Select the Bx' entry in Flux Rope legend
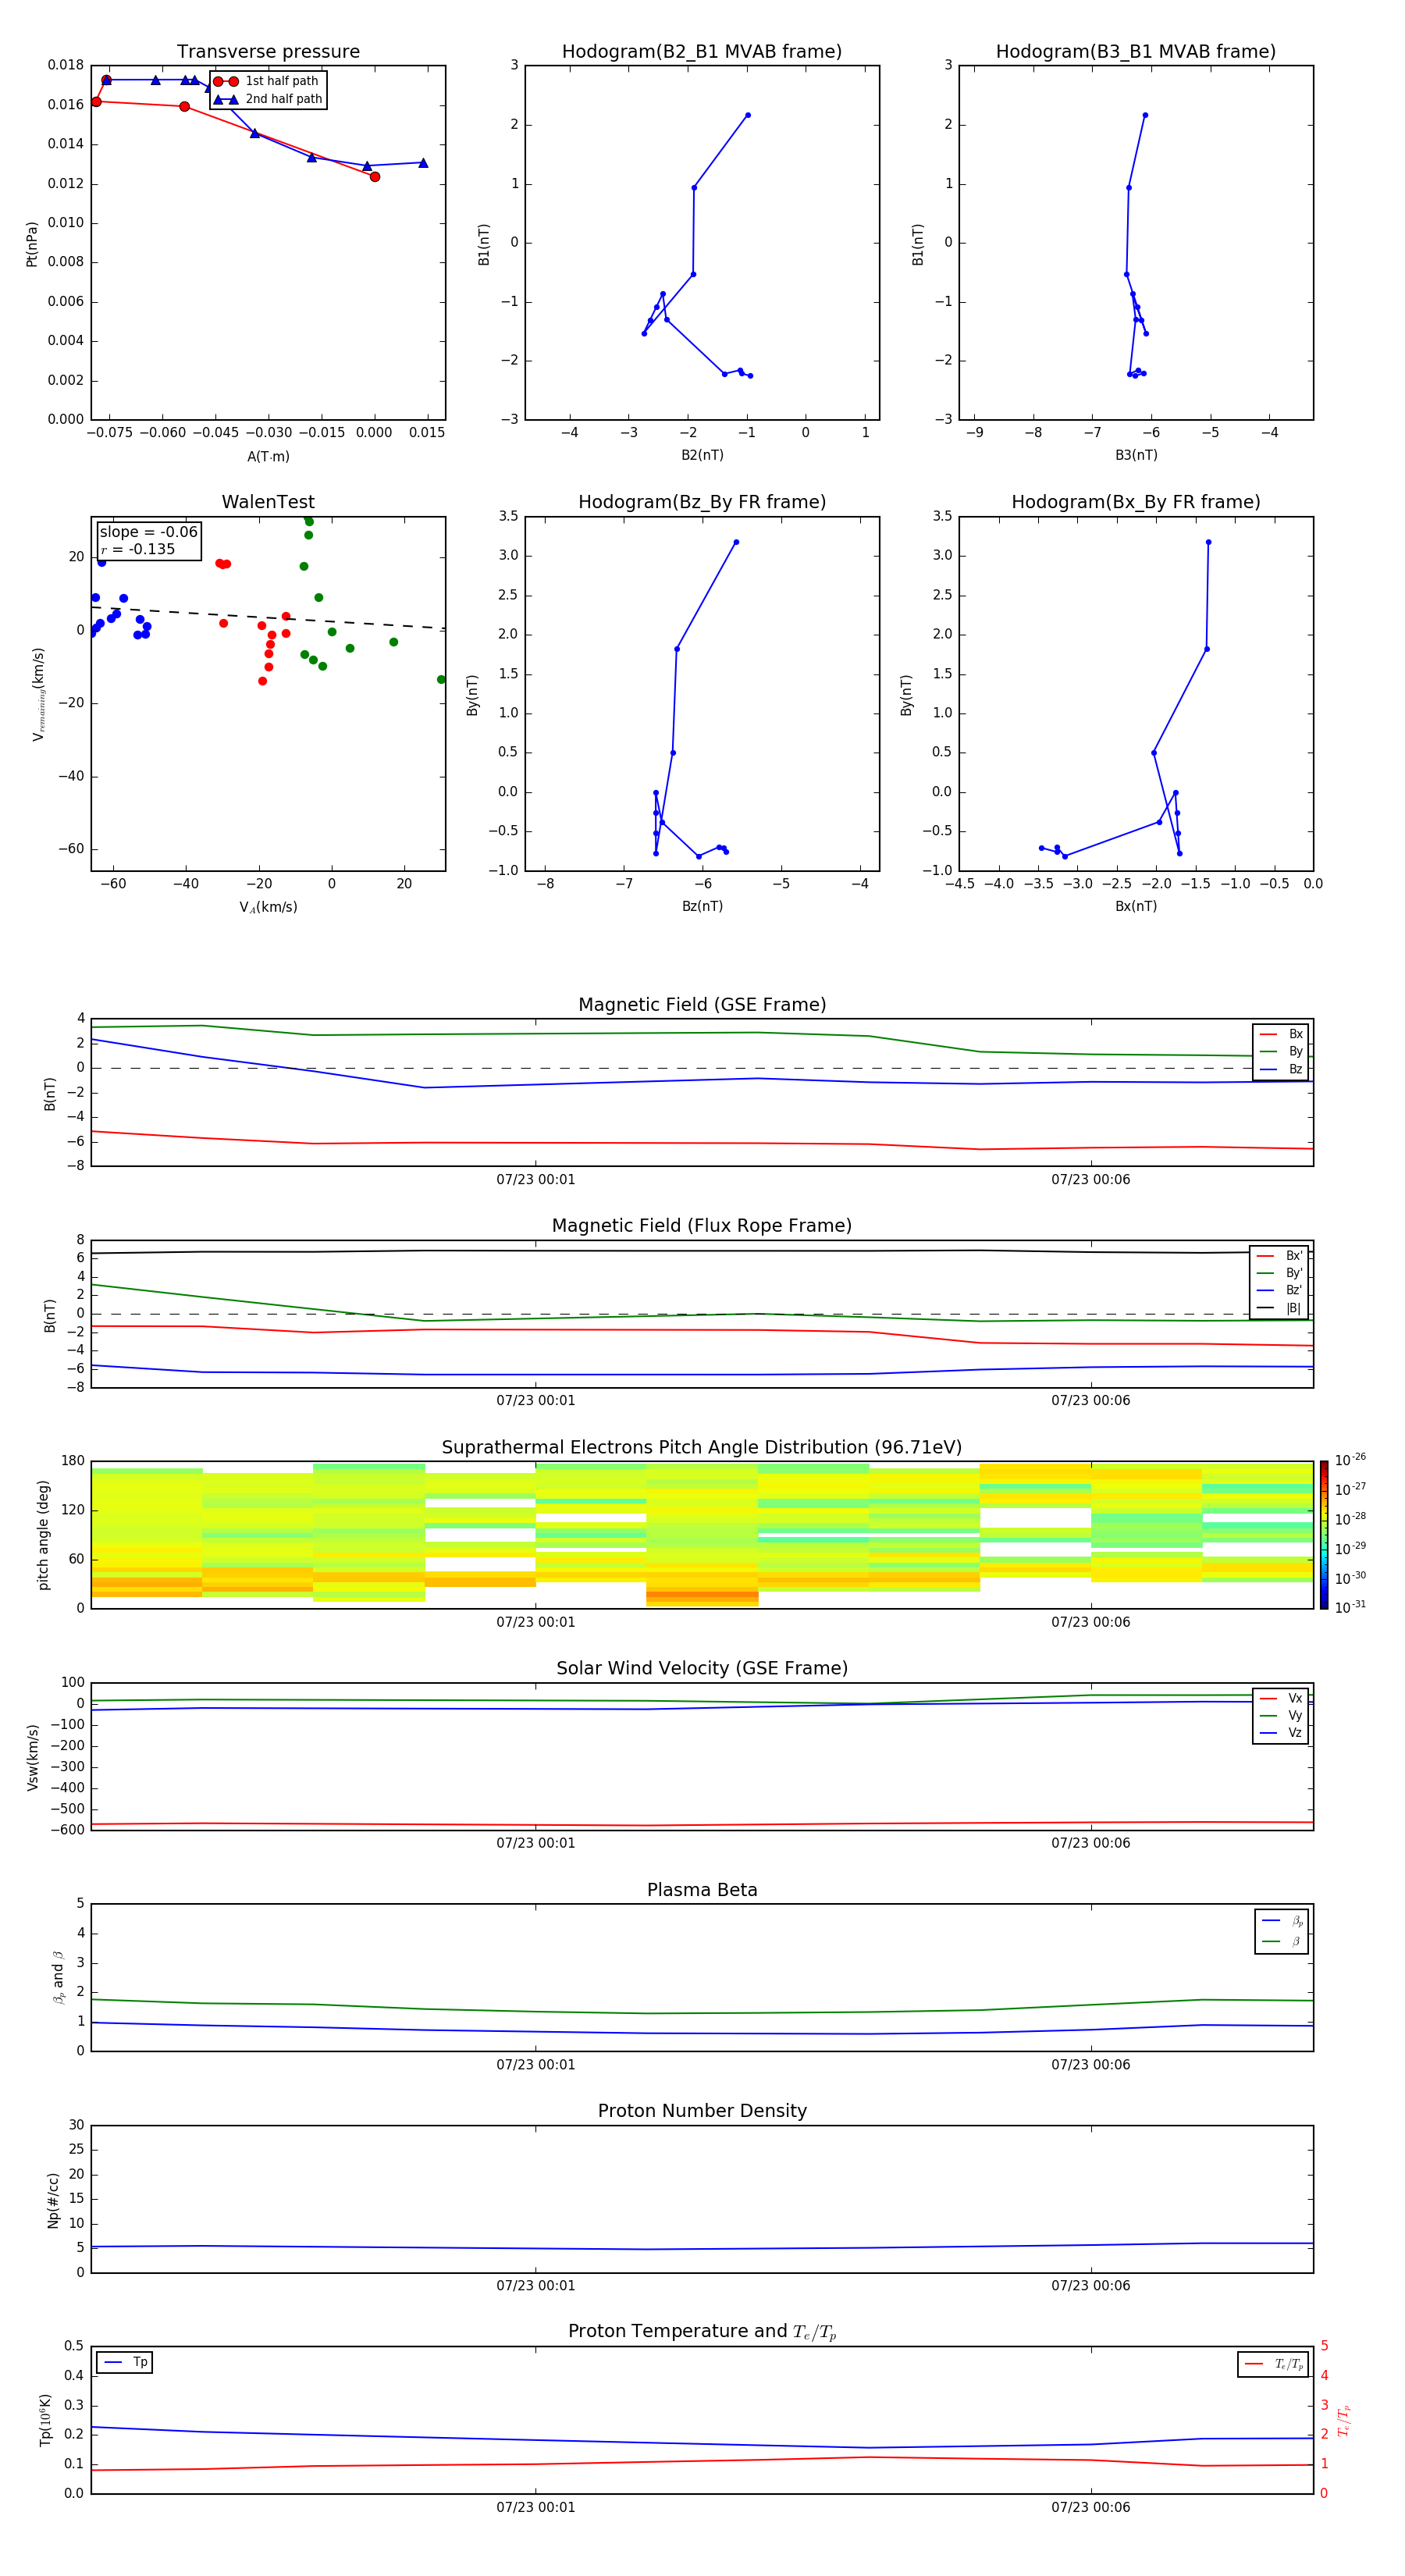The height and width of the screenshot is (2576, 1405). (x=1280, y=1256)
